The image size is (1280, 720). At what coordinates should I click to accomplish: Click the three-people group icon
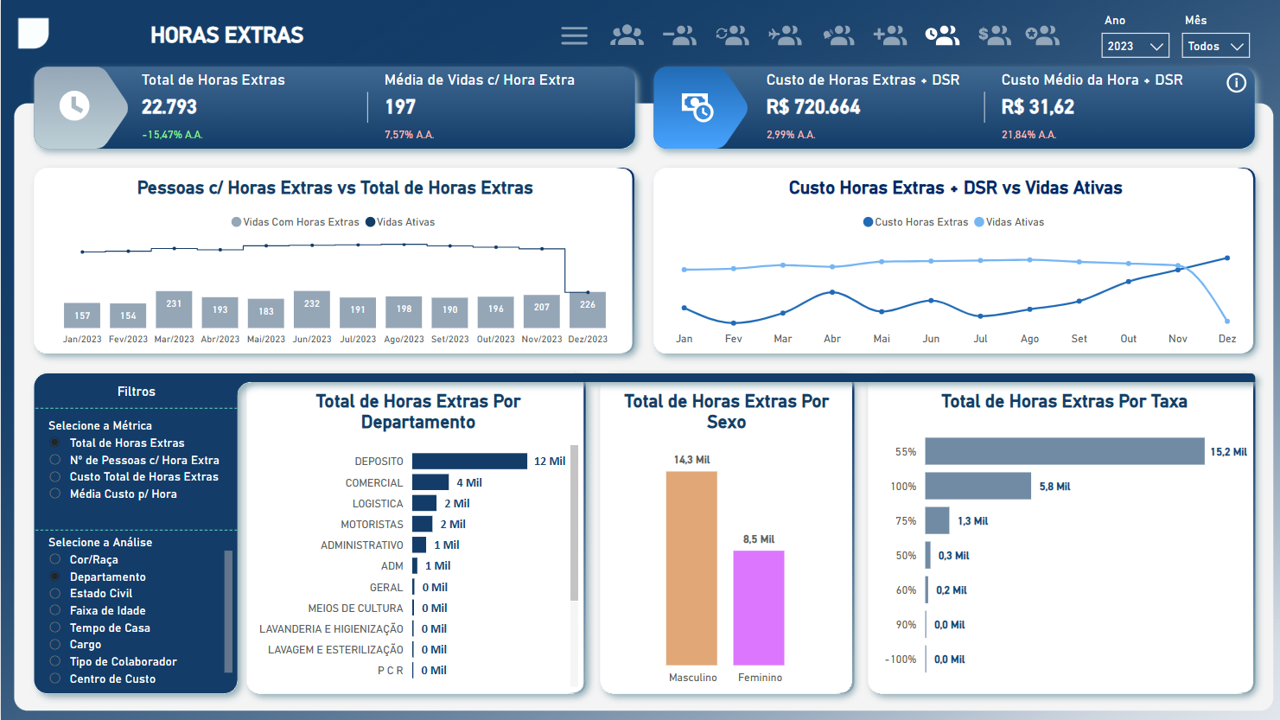[627, 36]
